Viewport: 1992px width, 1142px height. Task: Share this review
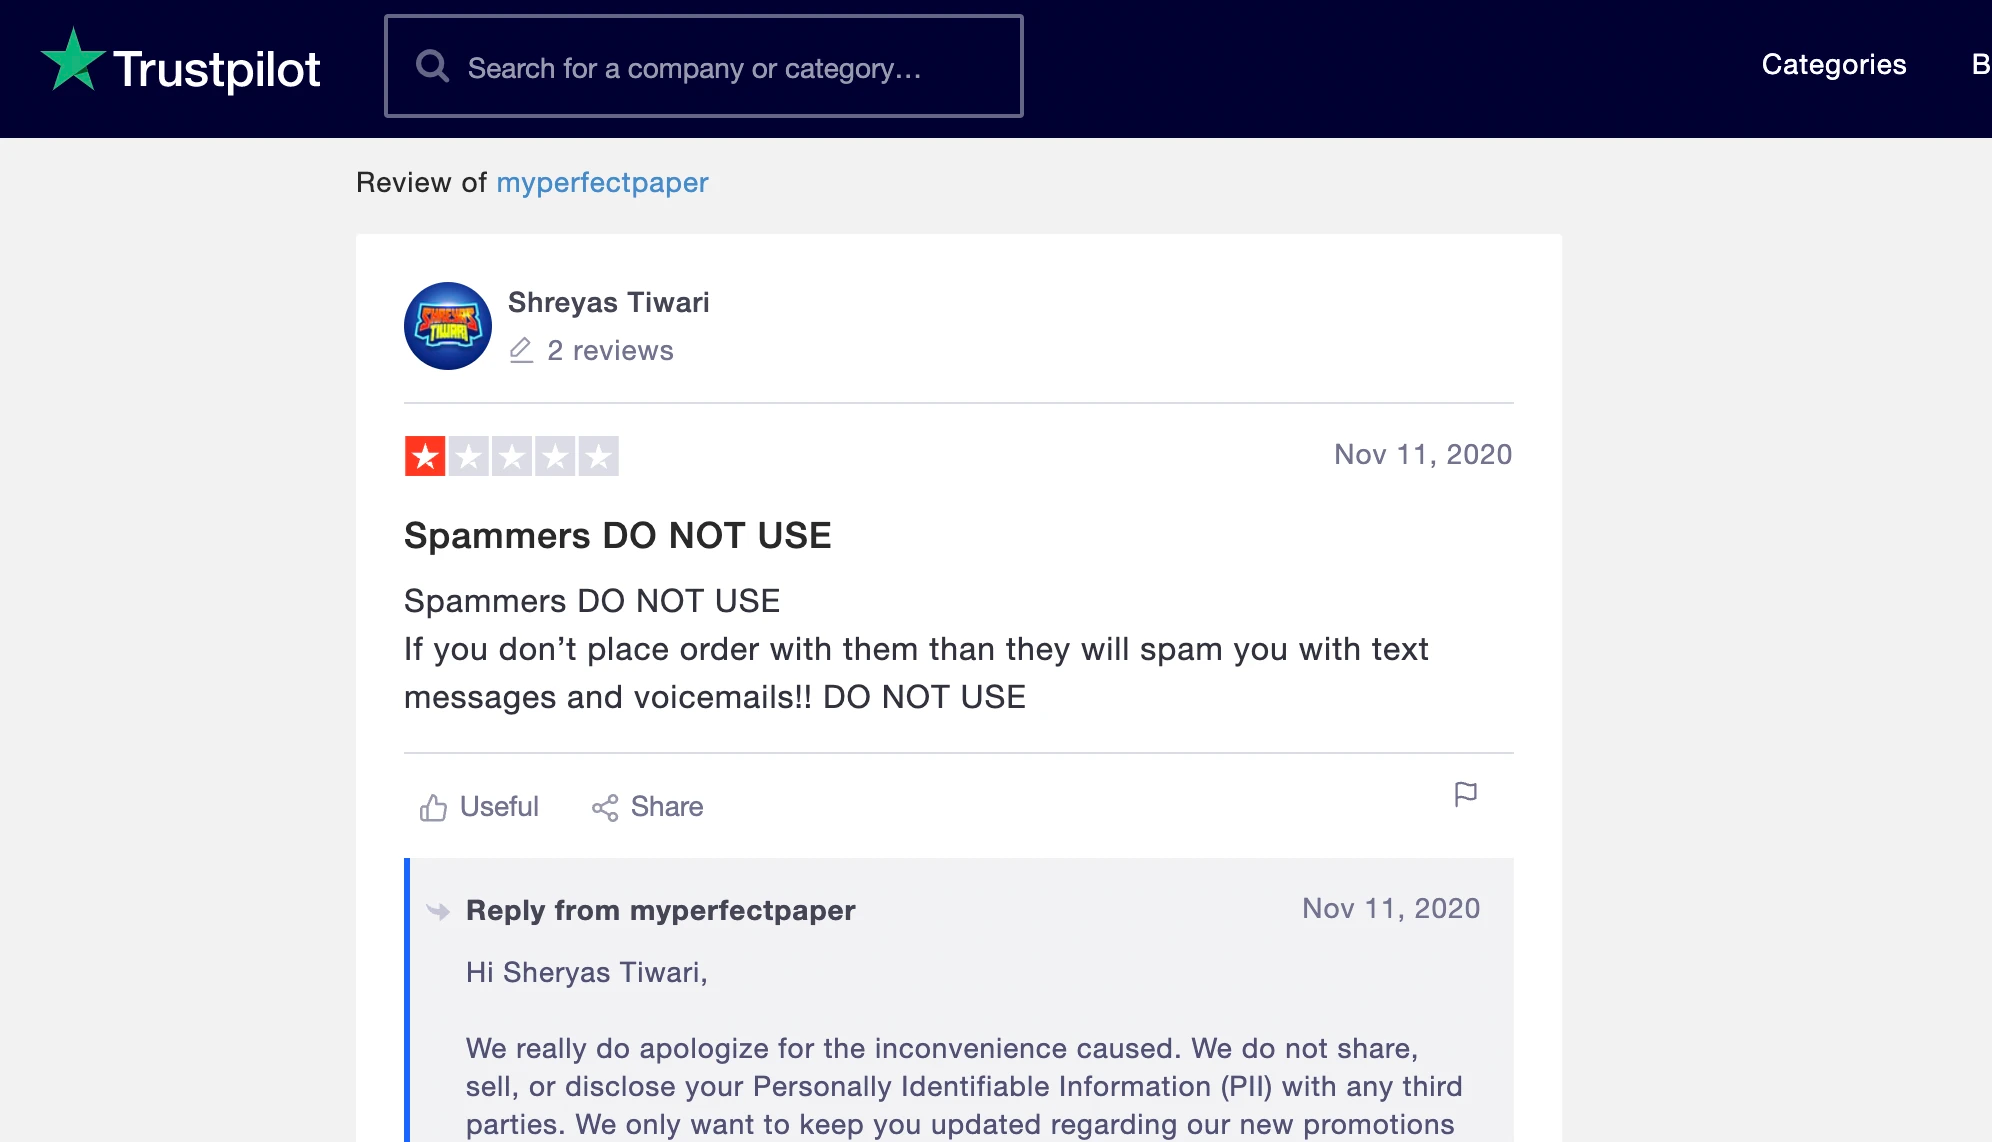[667, 807]
